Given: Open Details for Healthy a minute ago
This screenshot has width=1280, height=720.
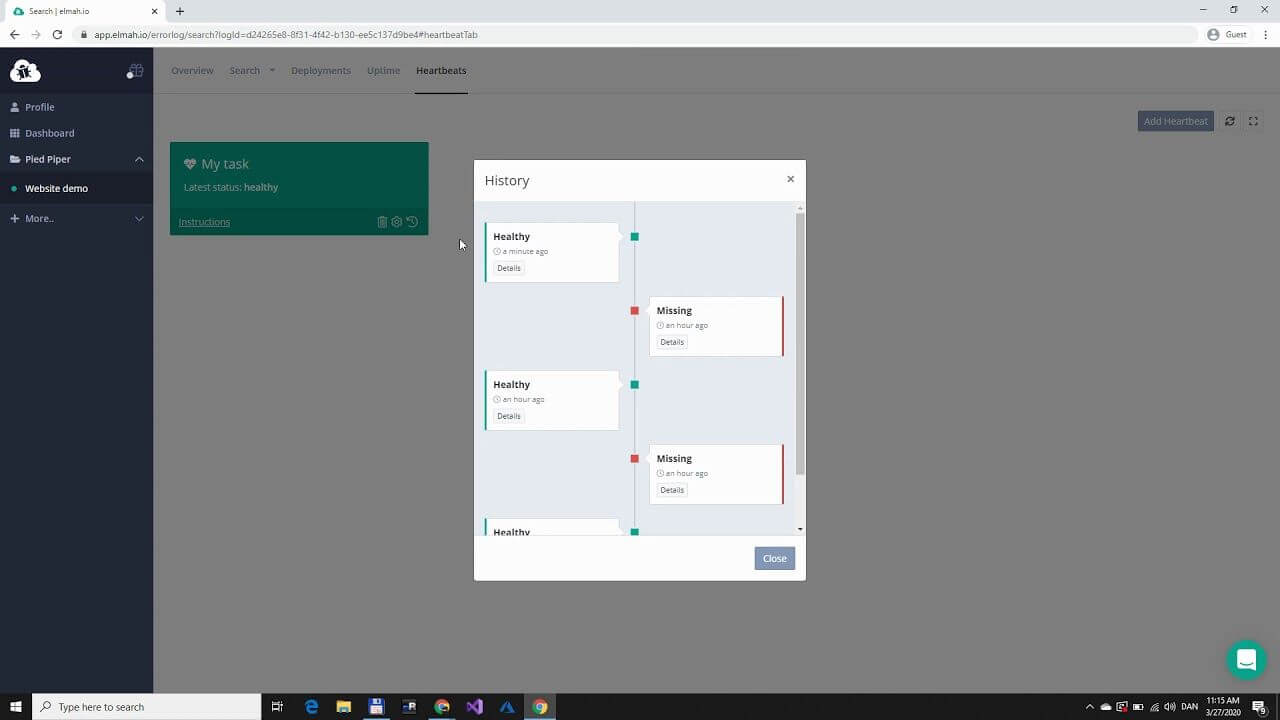Looking at the screenshot, I should [x=509, y=268].
